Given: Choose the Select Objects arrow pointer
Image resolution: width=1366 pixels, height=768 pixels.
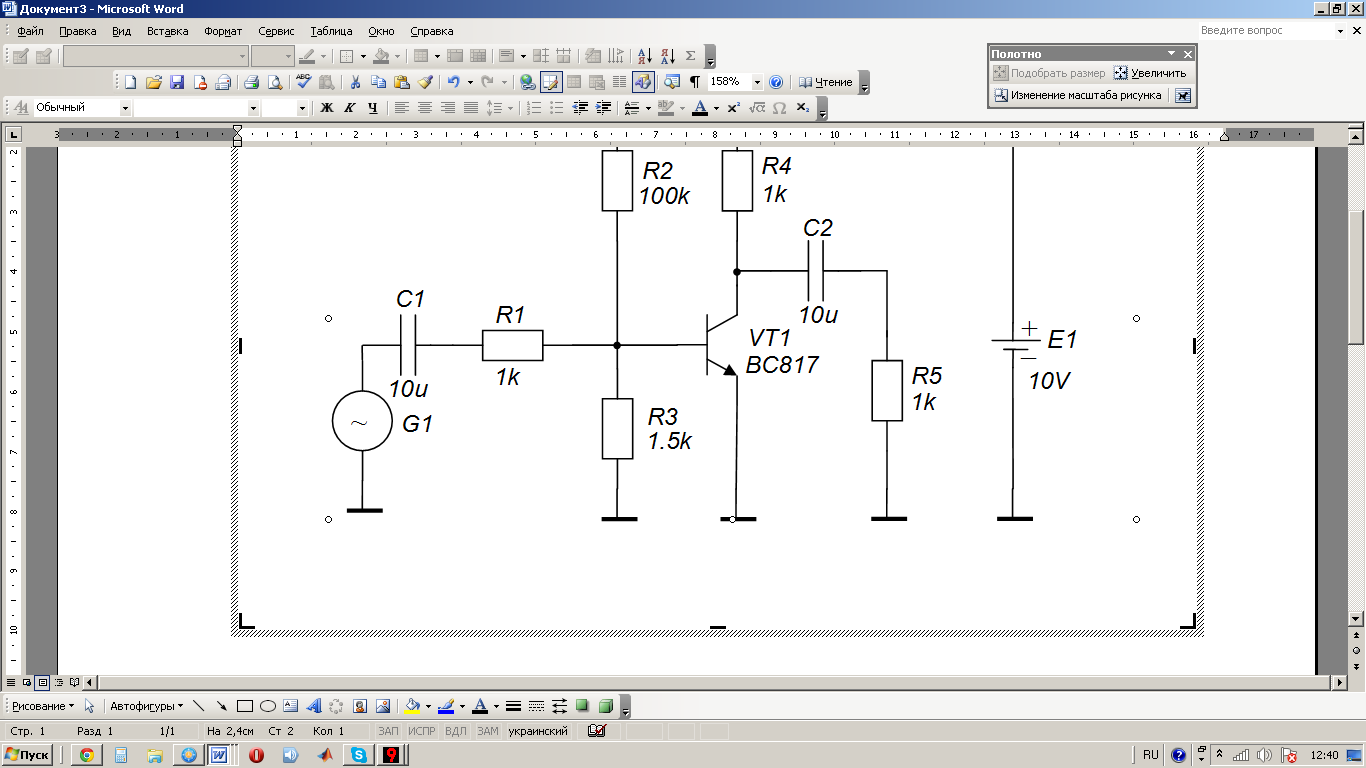Looking at the screenshot, I should [89, 706].
